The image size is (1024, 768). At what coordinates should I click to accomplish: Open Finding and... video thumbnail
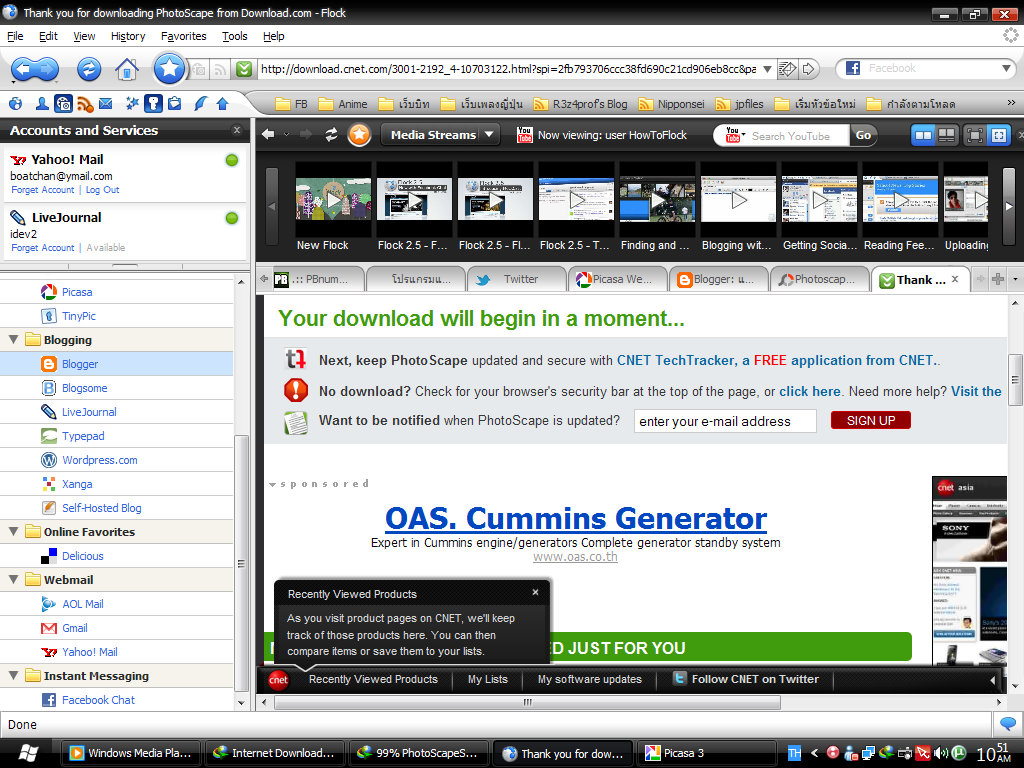657,199
